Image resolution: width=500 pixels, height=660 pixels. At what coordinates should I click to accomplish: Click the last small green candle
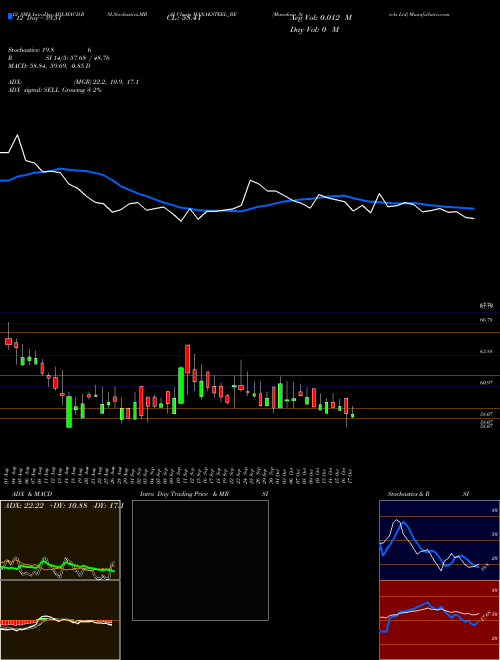pos(353,415)
